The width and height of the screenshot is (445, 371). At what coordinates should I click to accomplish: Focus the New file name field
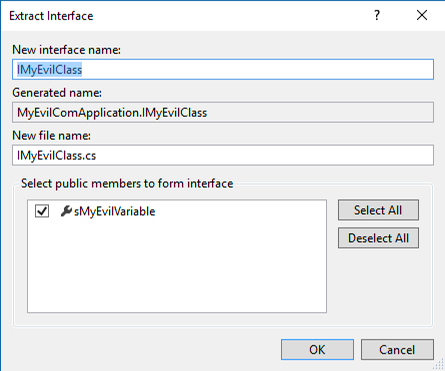tap(223, 155)
